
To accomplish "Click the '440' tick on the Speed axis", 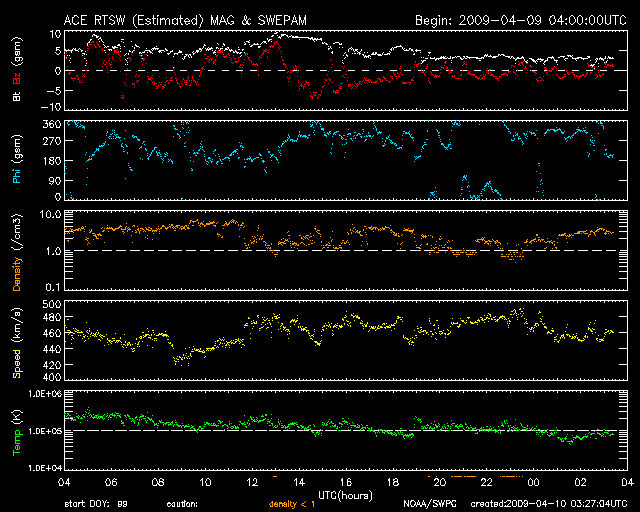I will point(52,349).
